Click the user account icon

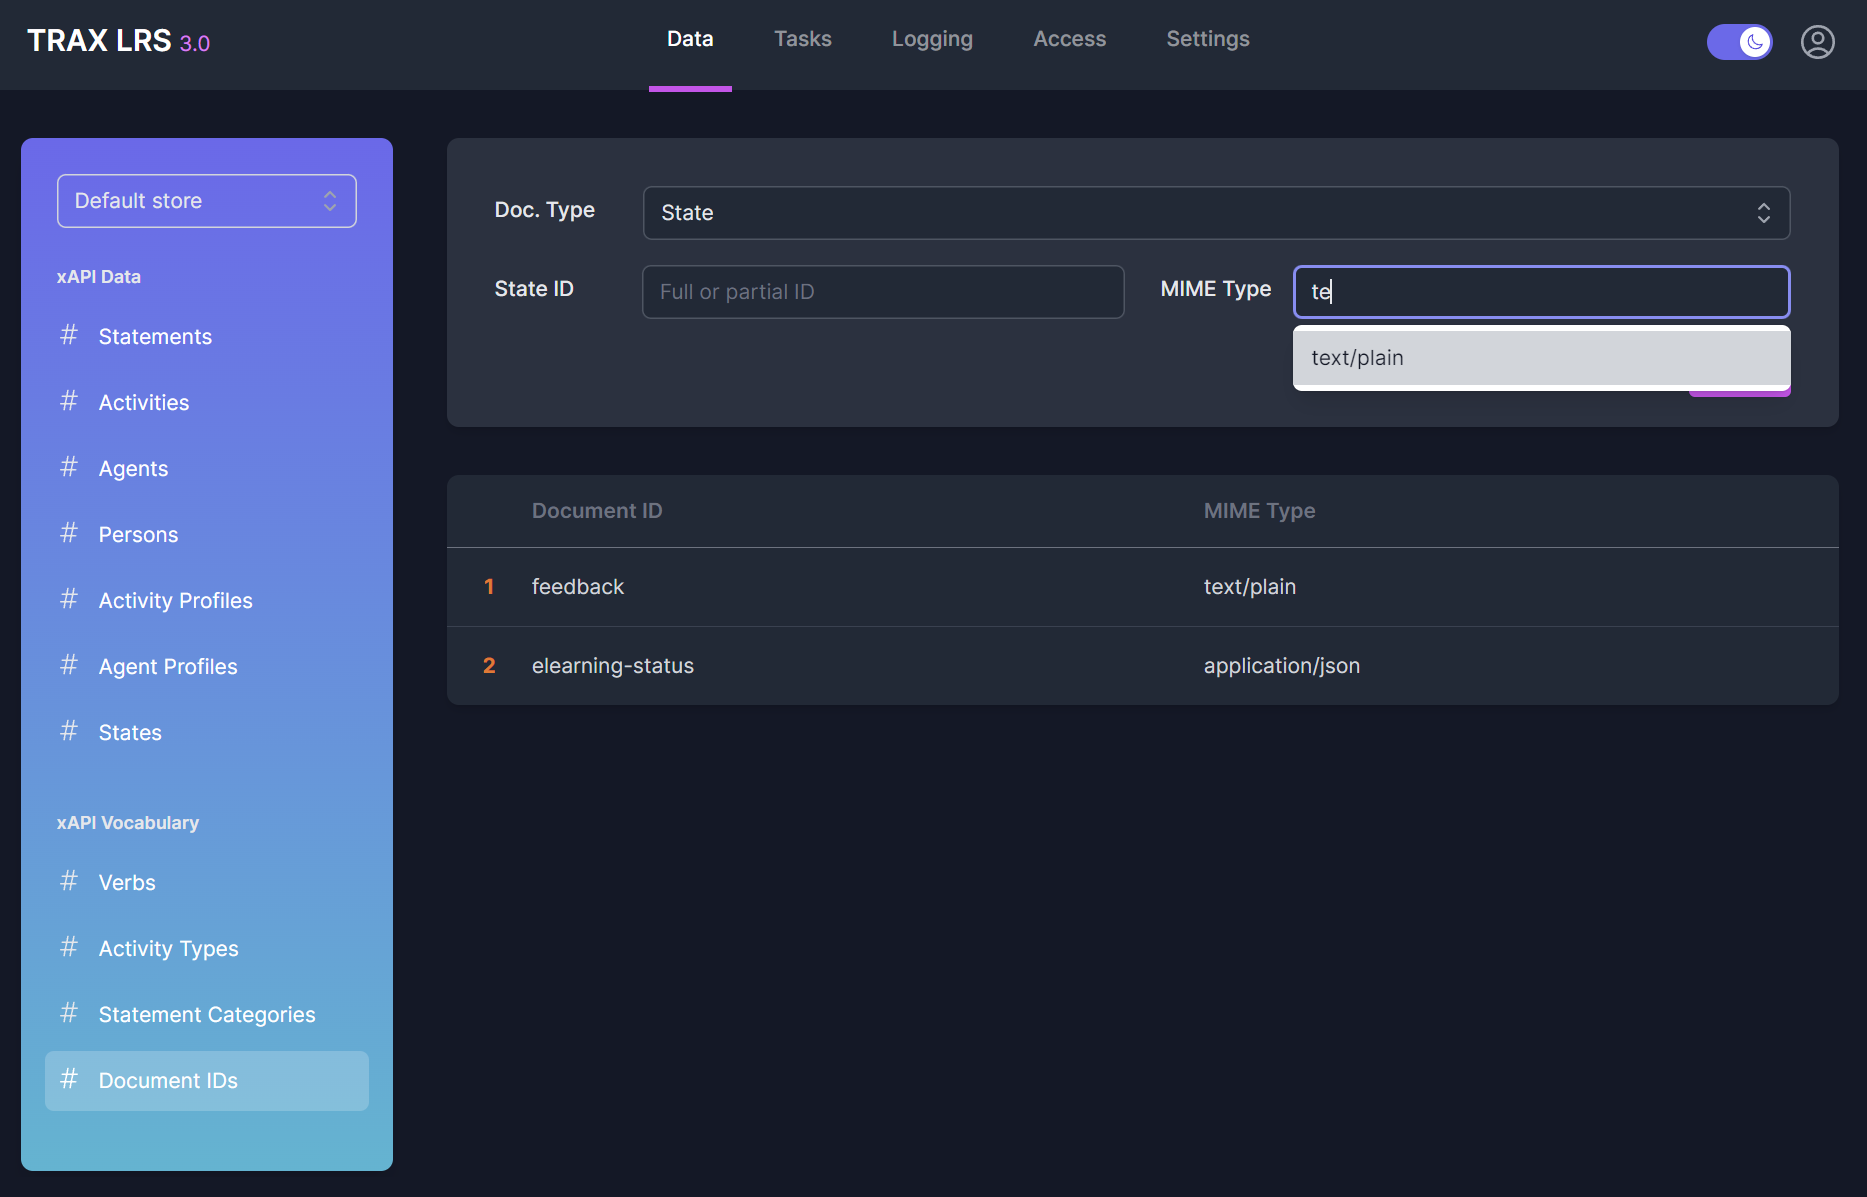click(1817, 42)
